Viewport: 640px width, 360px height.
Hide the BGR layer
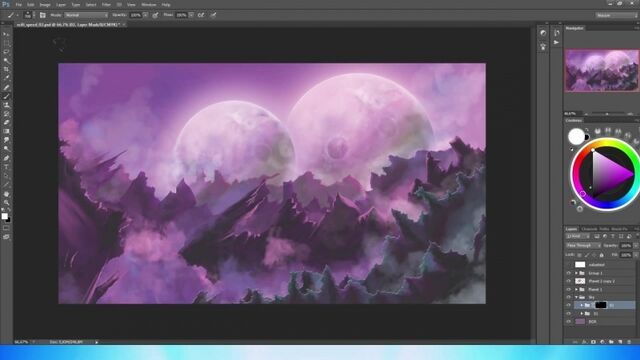tap(569, 322)
